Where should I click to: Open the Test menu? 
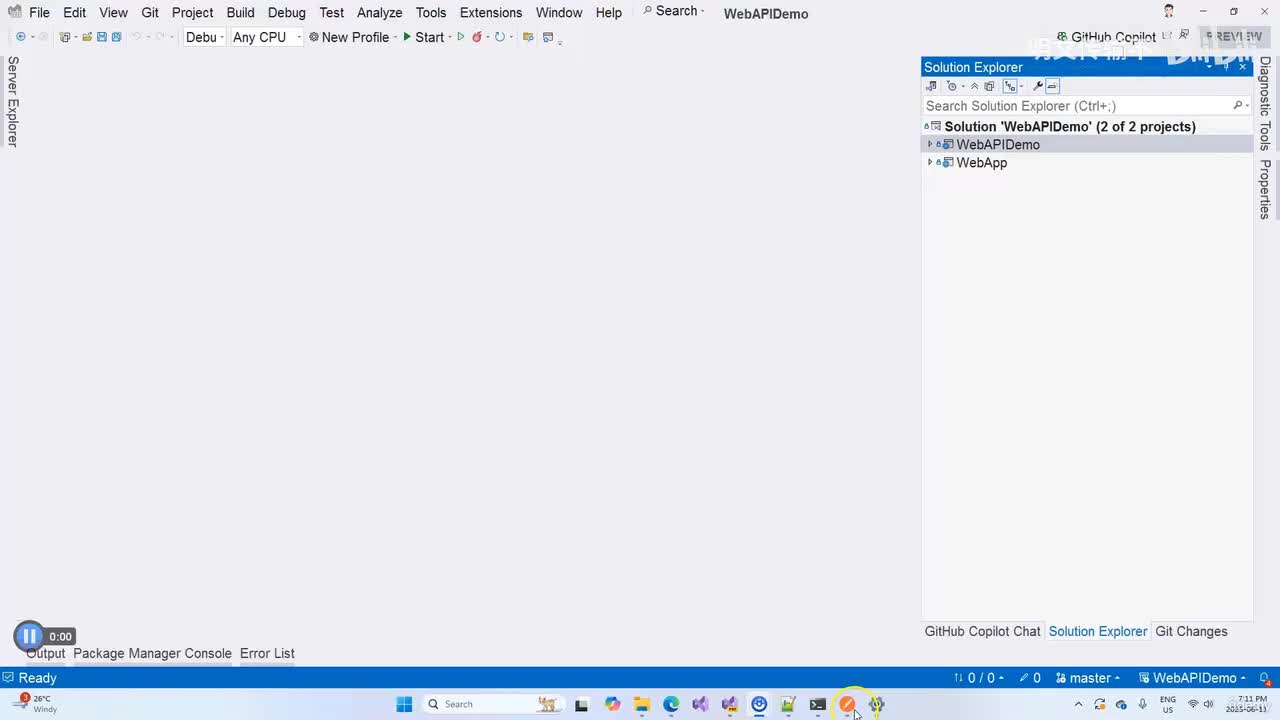coord(332,13)
